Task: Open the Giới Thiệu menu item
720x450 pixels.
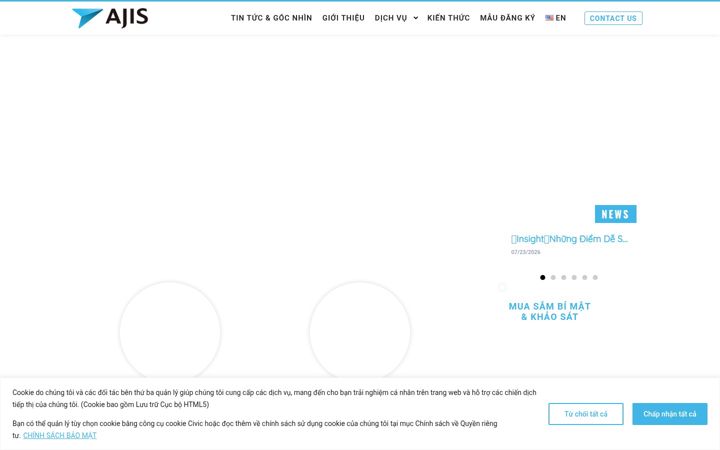Action: (343, 18)
